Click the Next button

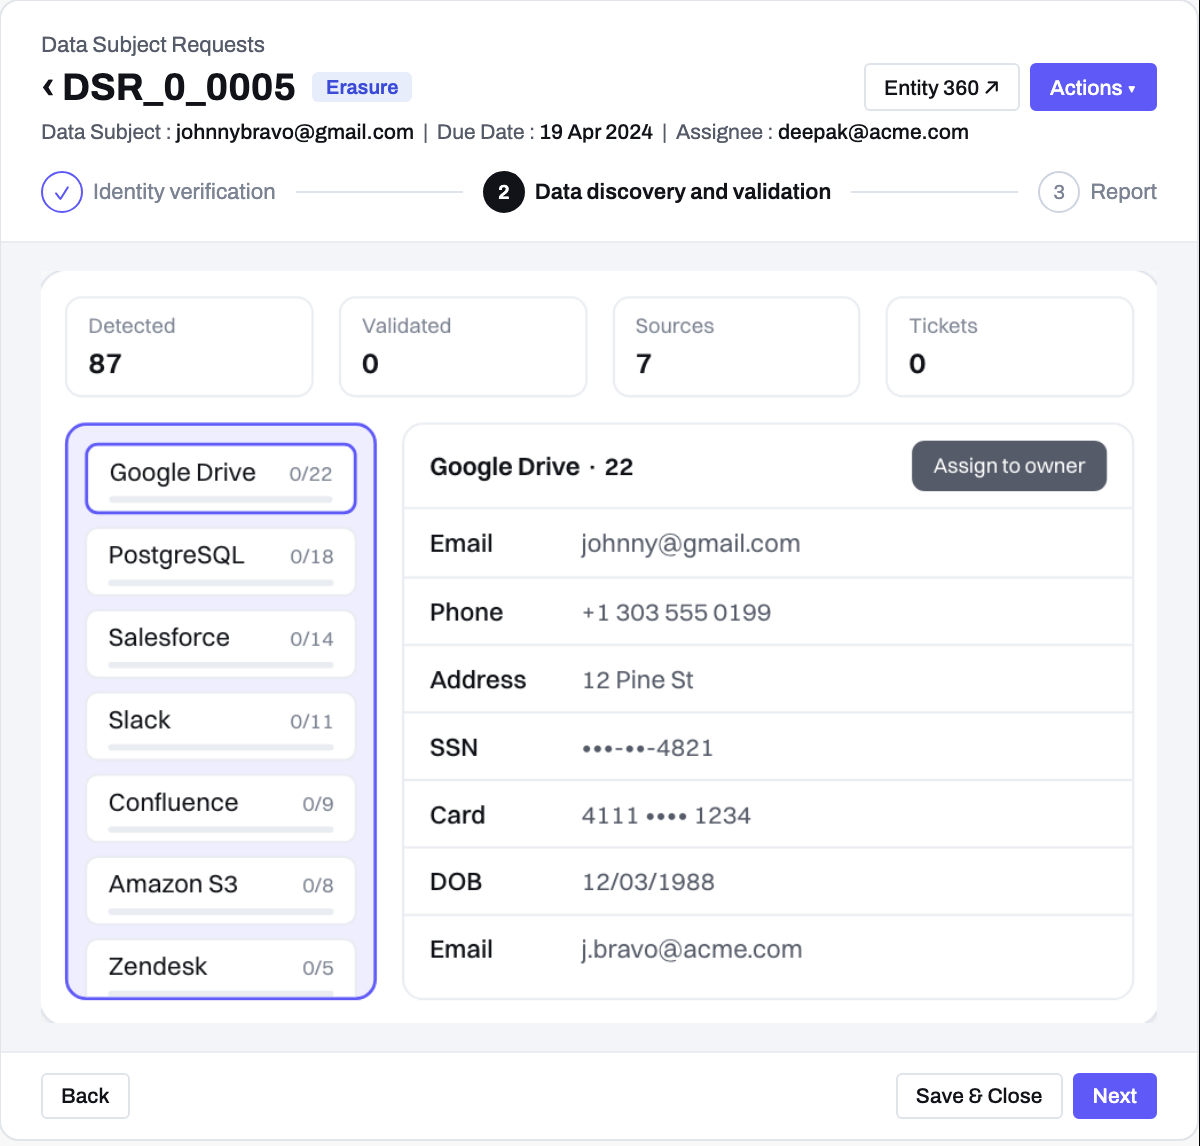pos(1115,1096)
